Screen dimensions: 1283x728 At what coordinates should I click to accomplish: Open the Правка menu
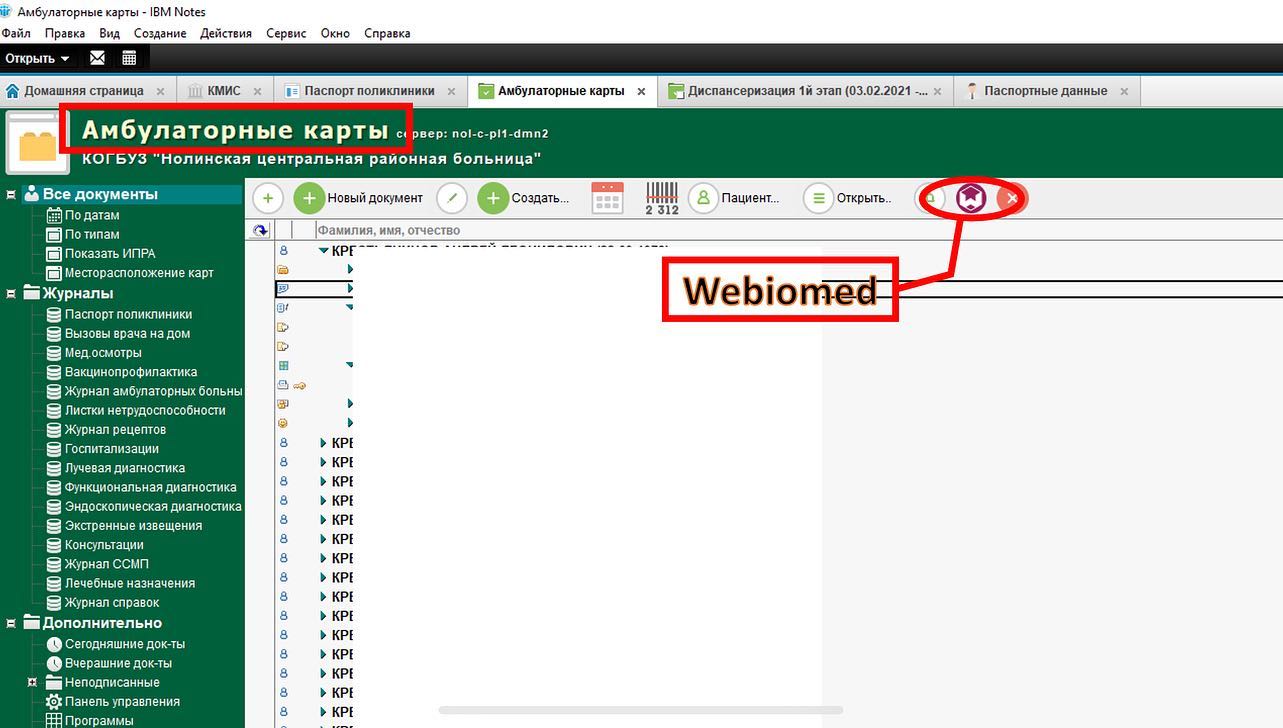click(x=64, y=33)
